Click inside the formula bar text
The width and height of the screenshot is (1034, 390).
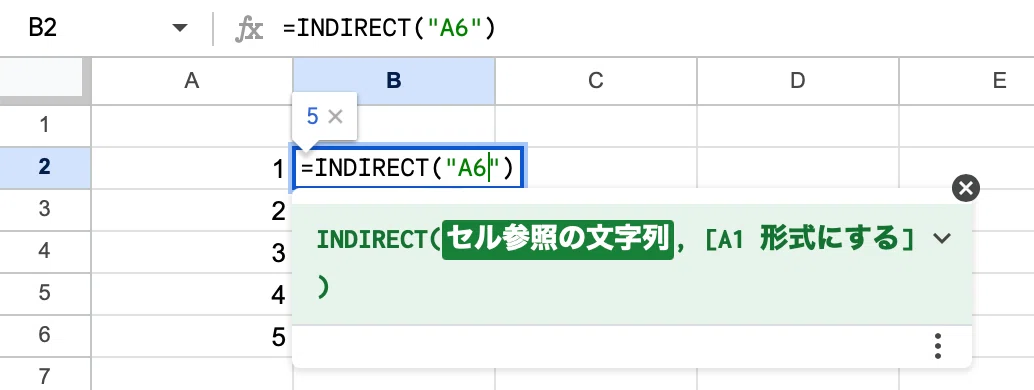[x=389, y=28]
